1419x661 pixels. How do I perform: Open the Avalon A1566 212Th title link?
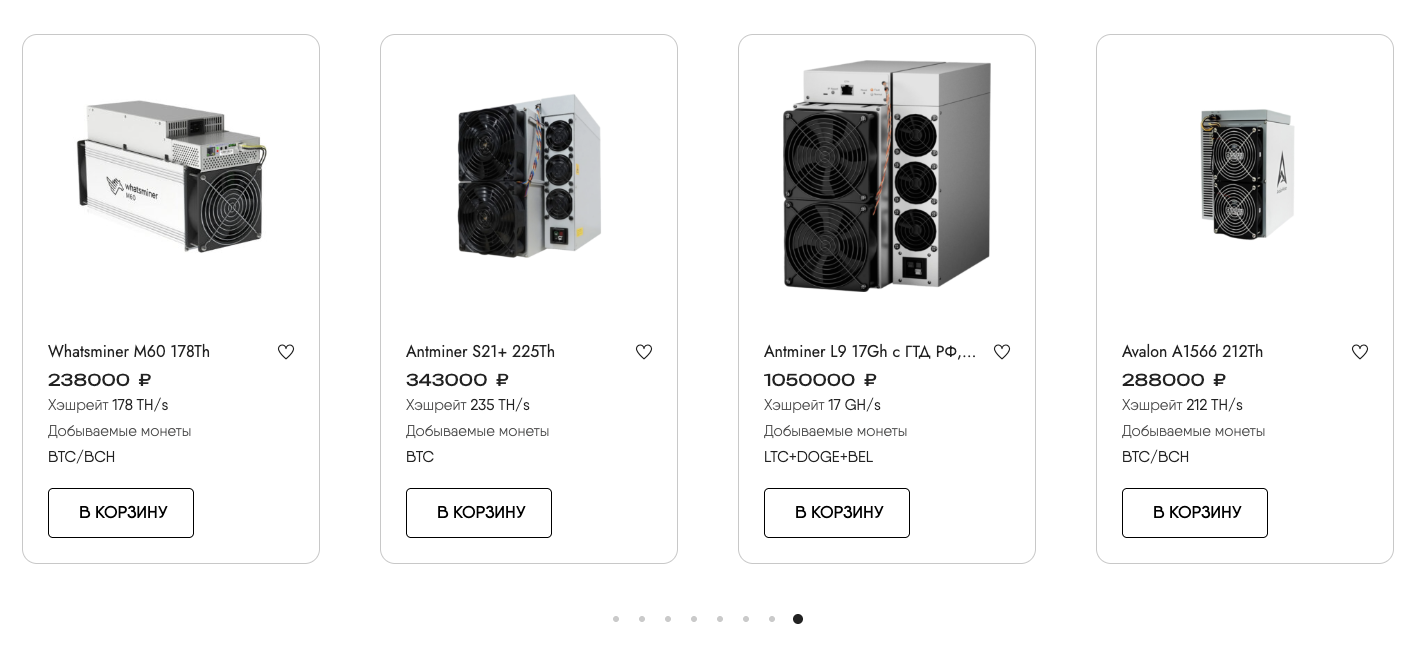click(x=1192, y=352)
